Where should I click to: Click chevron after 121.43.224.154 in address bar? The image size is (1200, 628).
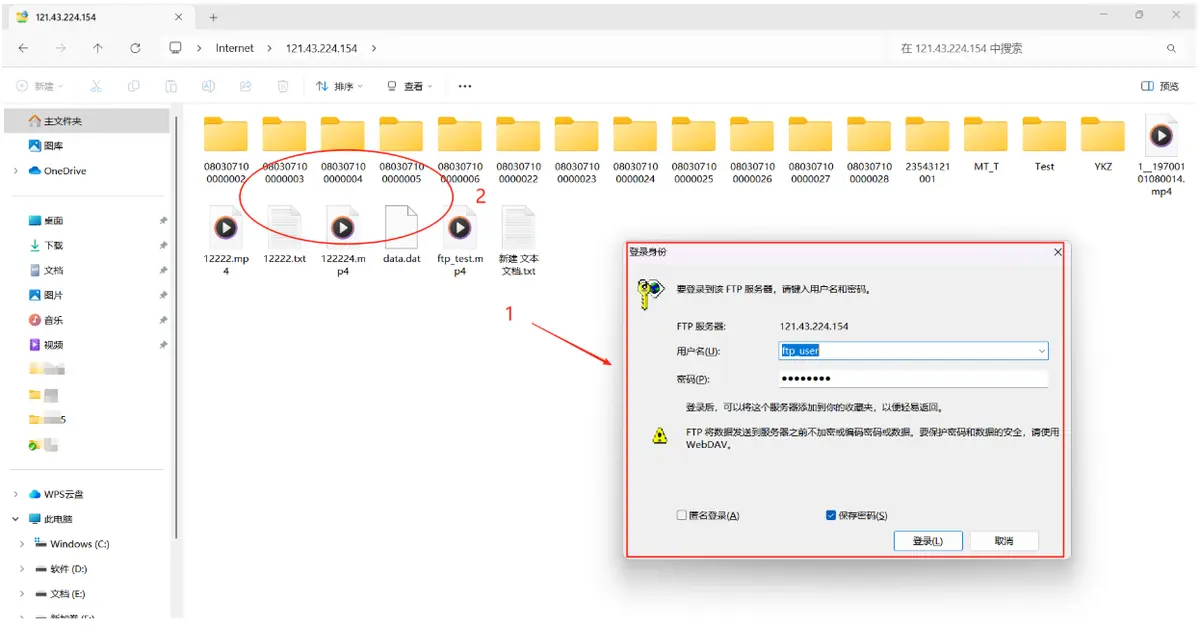tap(373, 48)
